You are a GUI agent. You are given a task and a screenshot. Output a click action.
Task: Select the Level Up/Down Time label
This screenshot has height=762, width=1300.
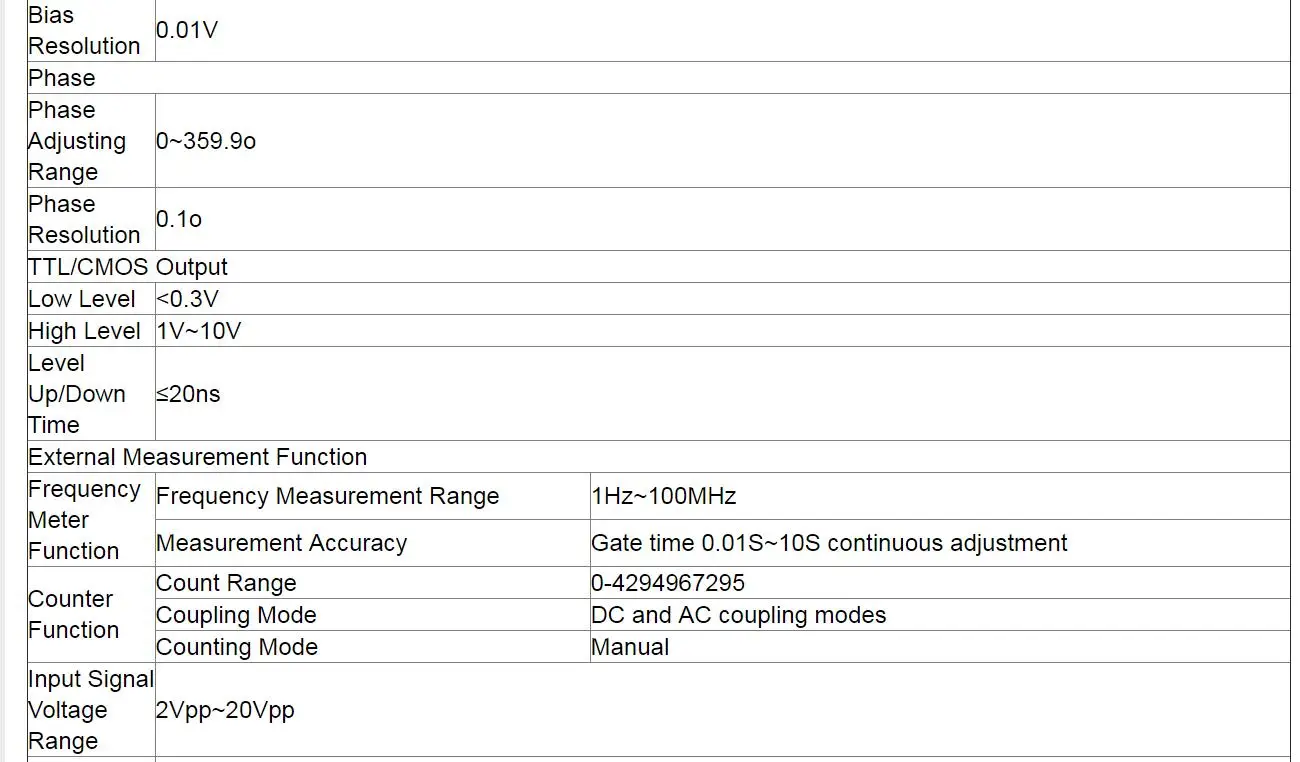click(x=77, y=394)
